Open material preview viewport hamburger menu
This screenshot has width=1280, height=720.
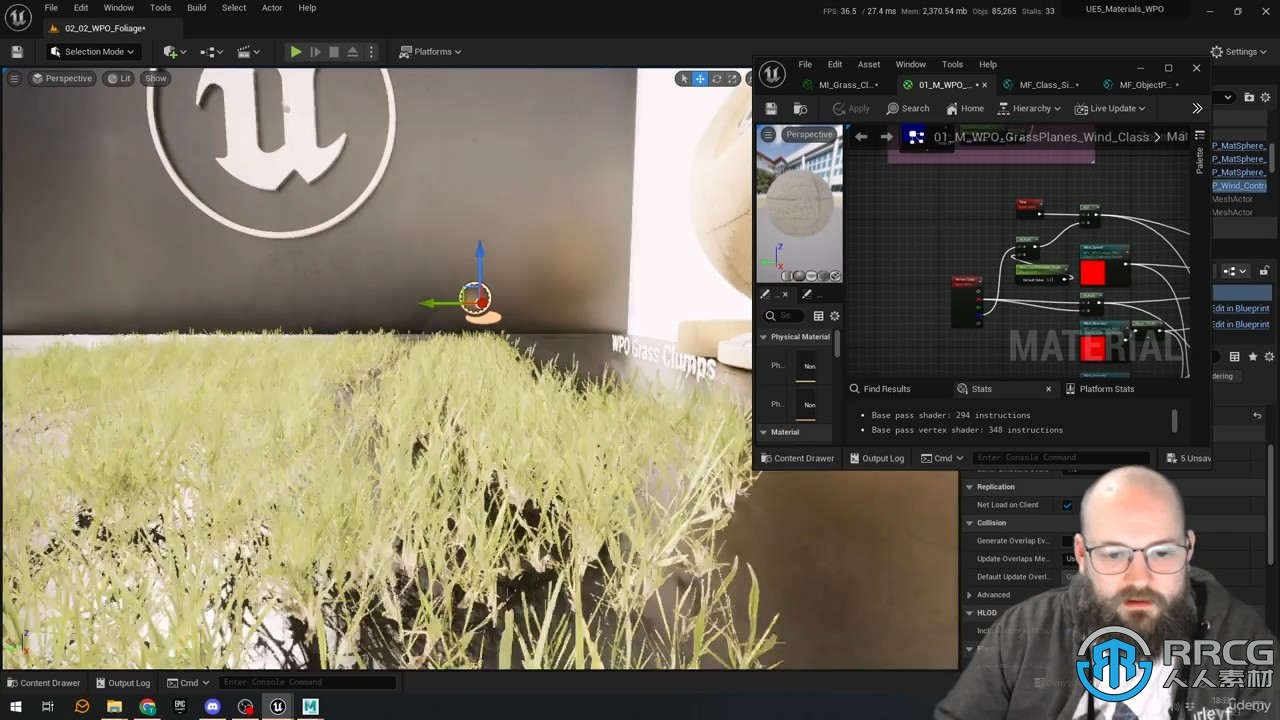click(x=768, y=134)
